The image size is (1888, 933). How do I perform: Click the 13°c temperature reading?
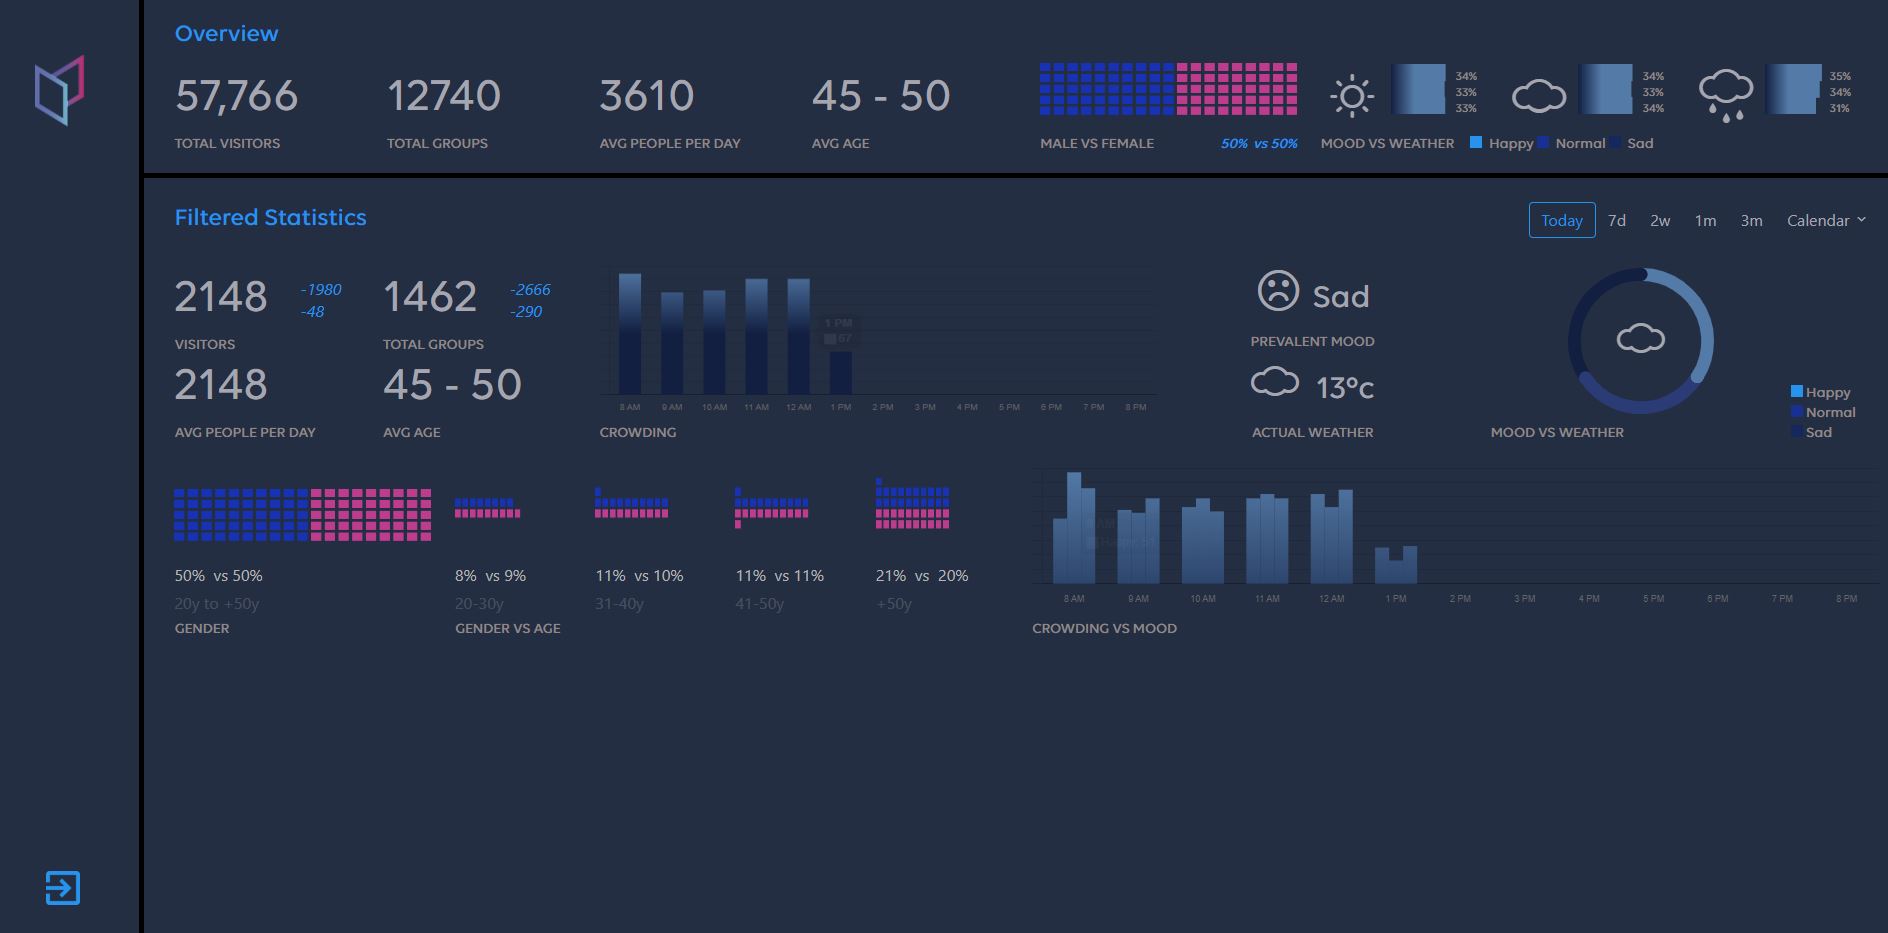pos(1345,388)
